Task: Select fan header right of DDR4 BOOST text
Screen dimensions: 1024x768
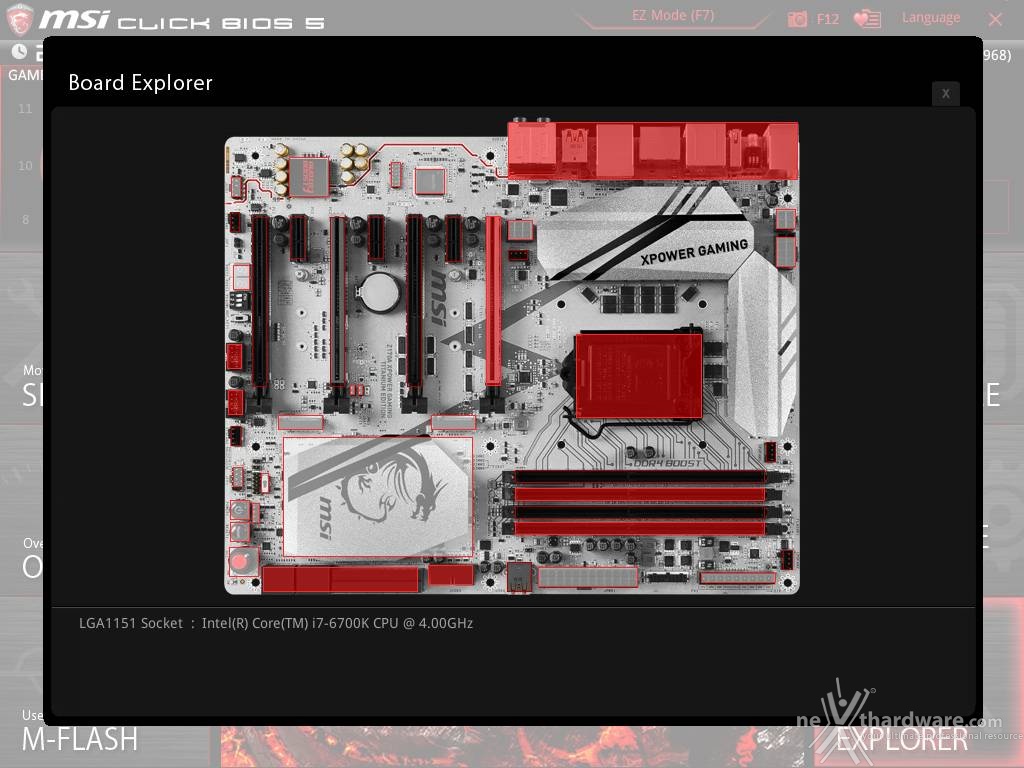Action: coord(771,452)
